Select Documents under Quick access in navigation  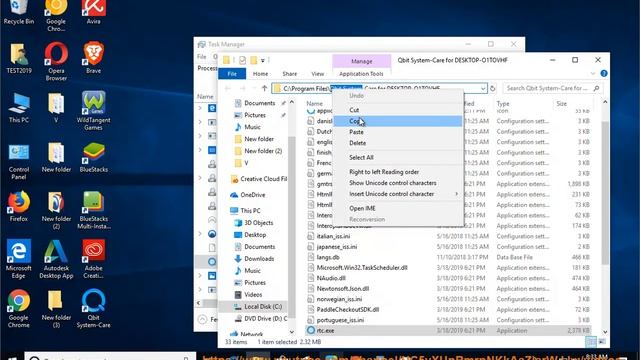(x=260, y=103)
